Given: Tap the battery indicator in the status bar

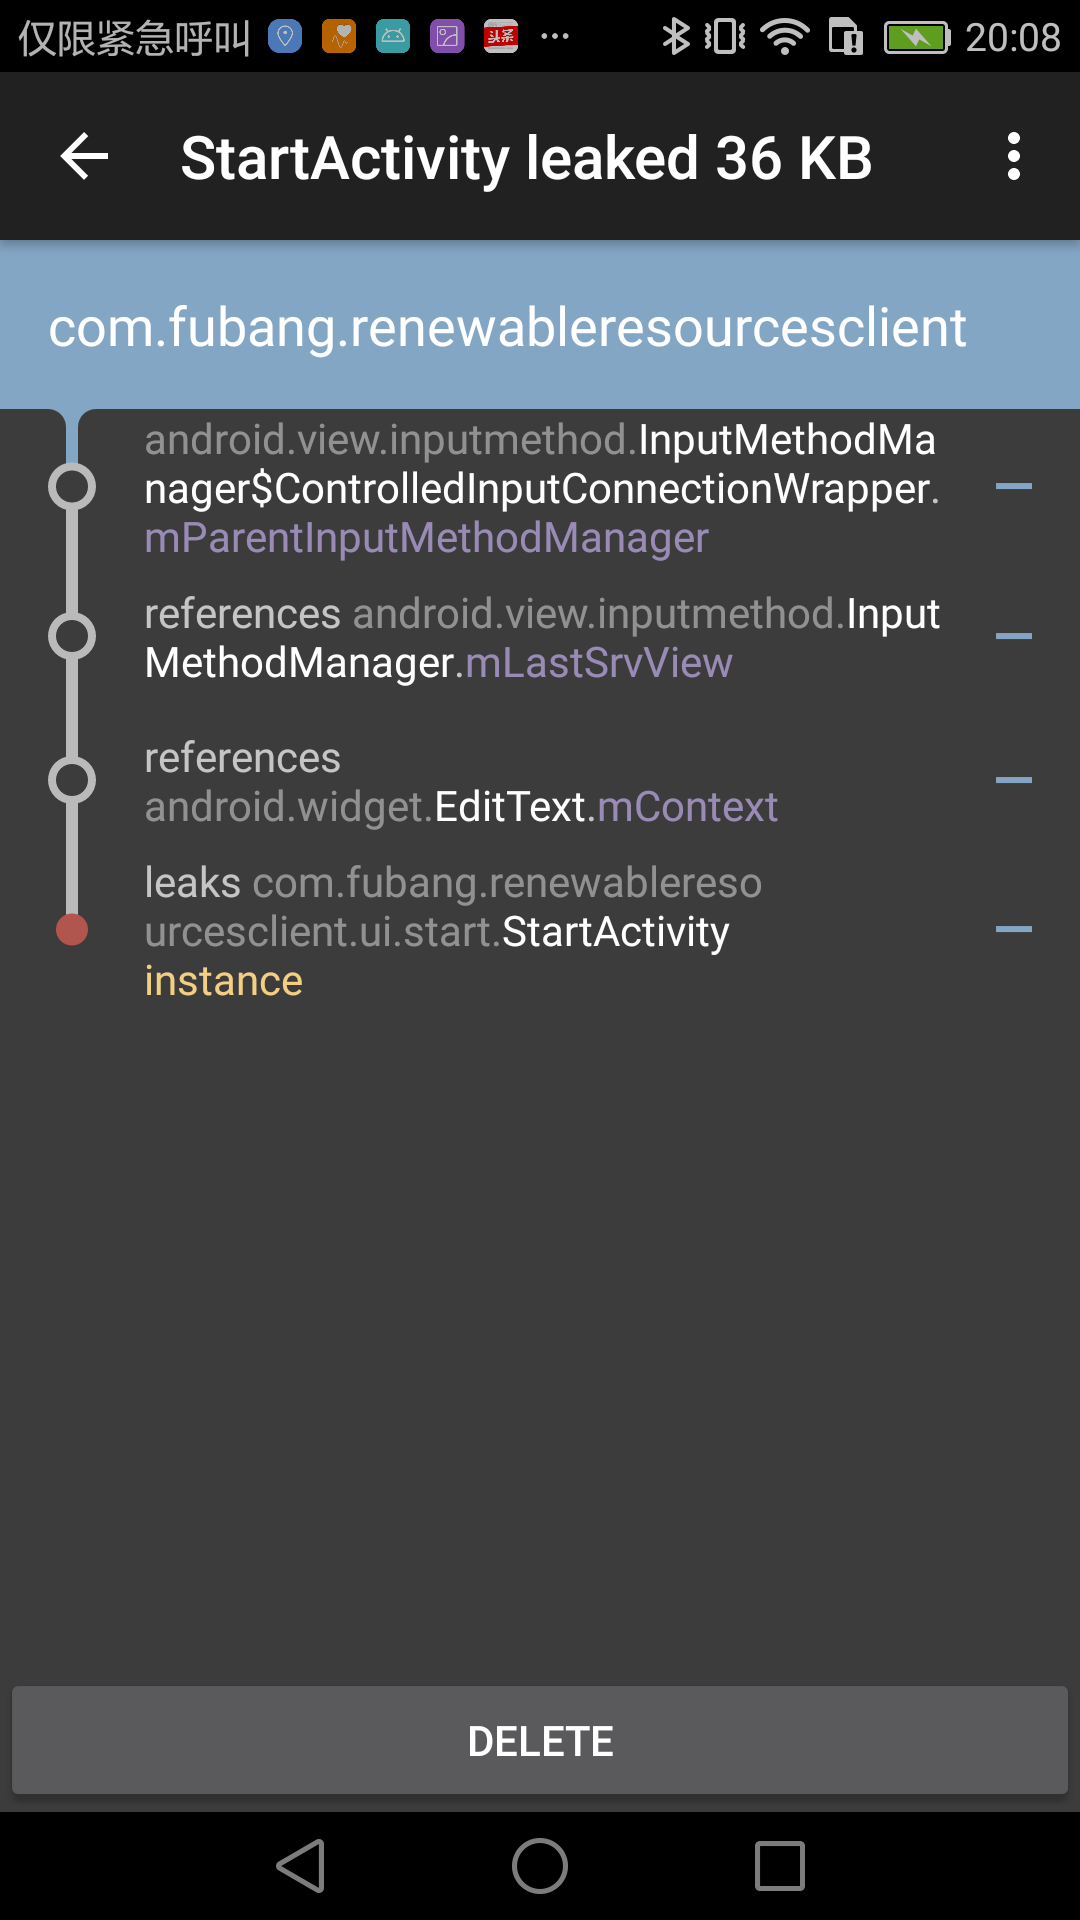Looking at the screenshot, I should click(915, 35).
